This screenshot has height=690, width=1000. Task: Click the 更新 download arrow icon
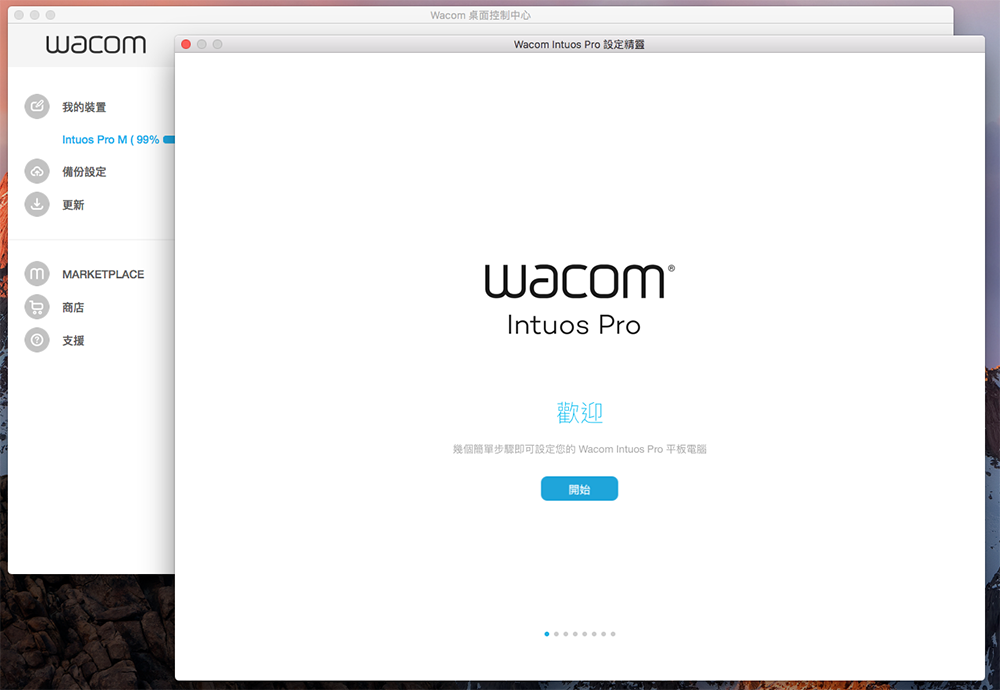pos(37,204)
